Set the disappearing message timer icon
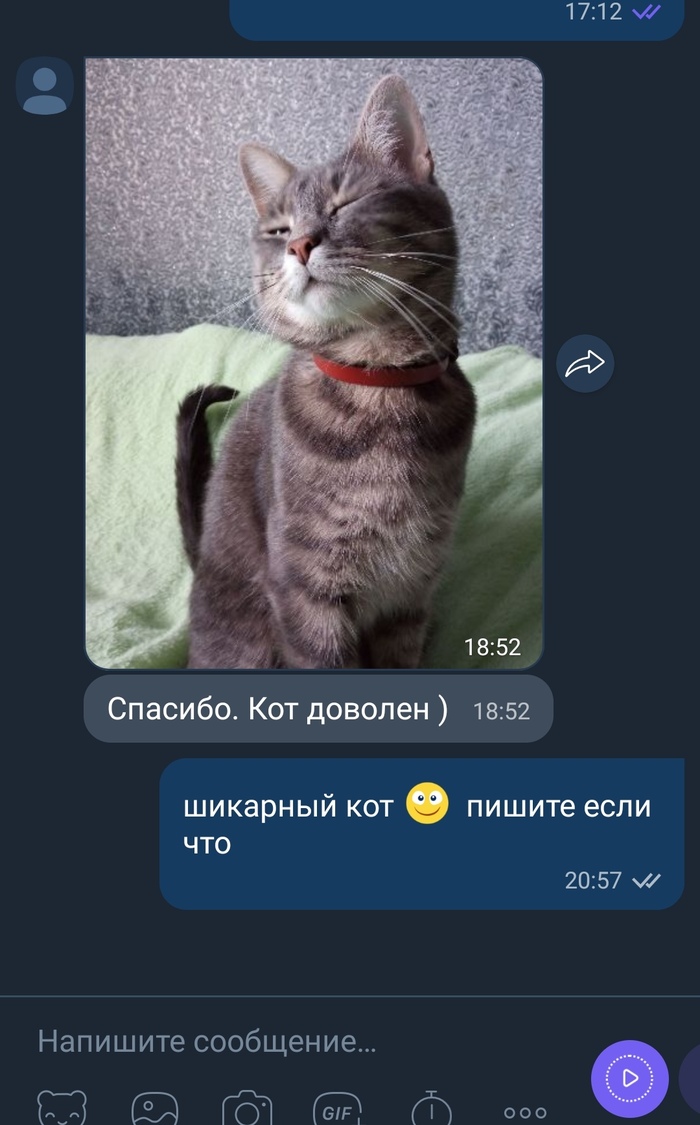Viewport: 700px width, 1125px height. 431,1108
